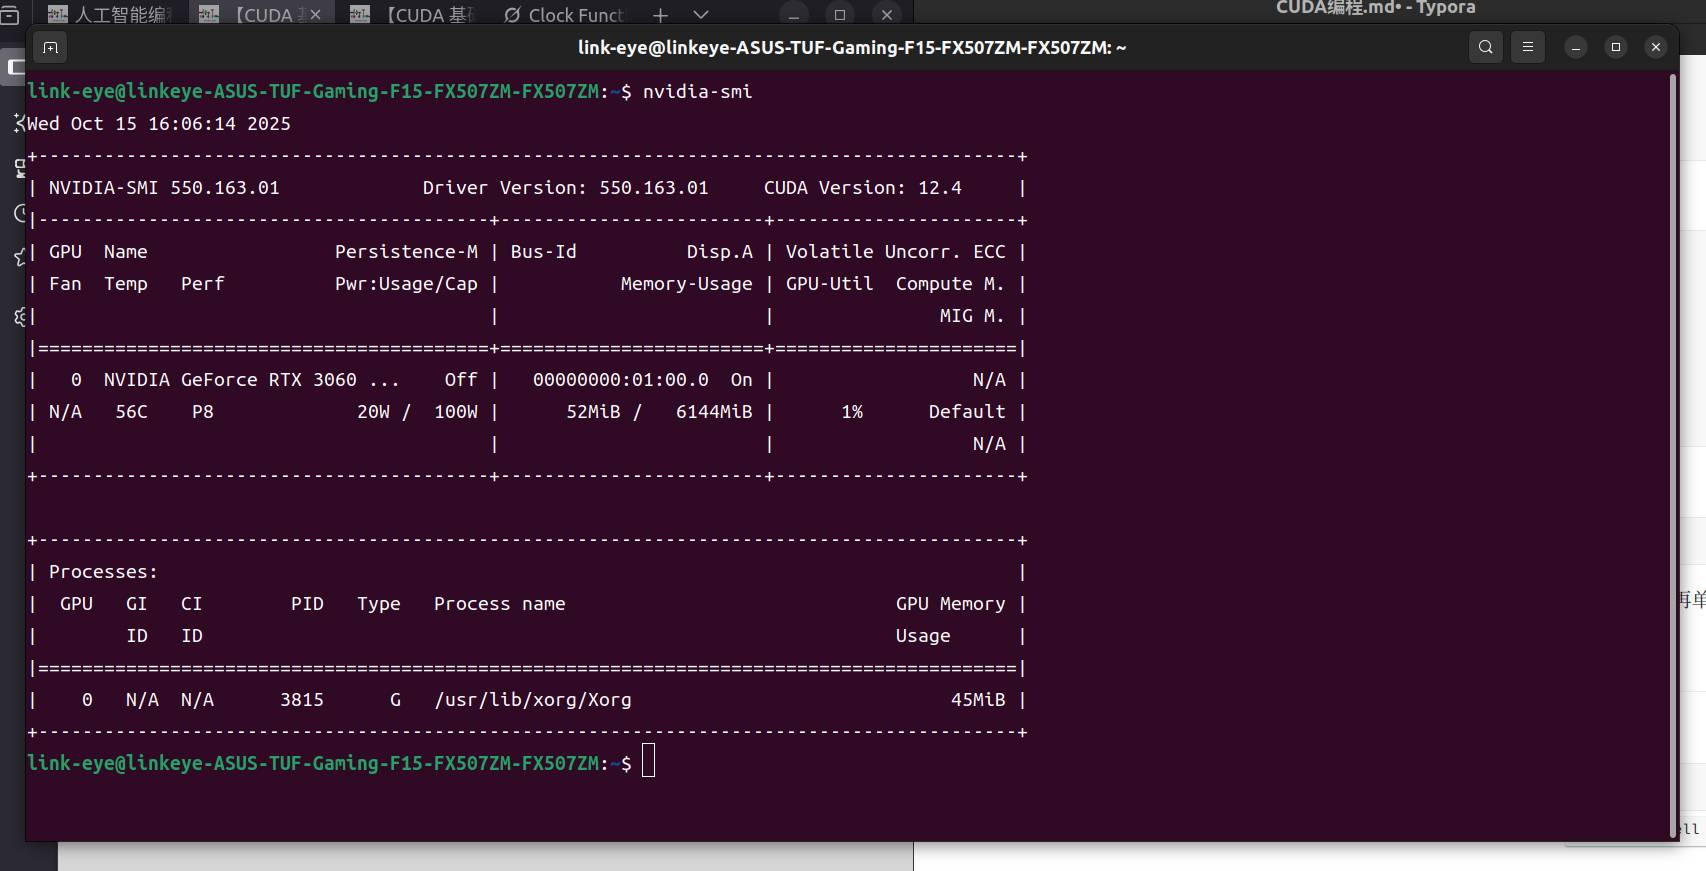Open the settings gear in left sidebar
Screen dimensions: 1706x871
[19, 317]
